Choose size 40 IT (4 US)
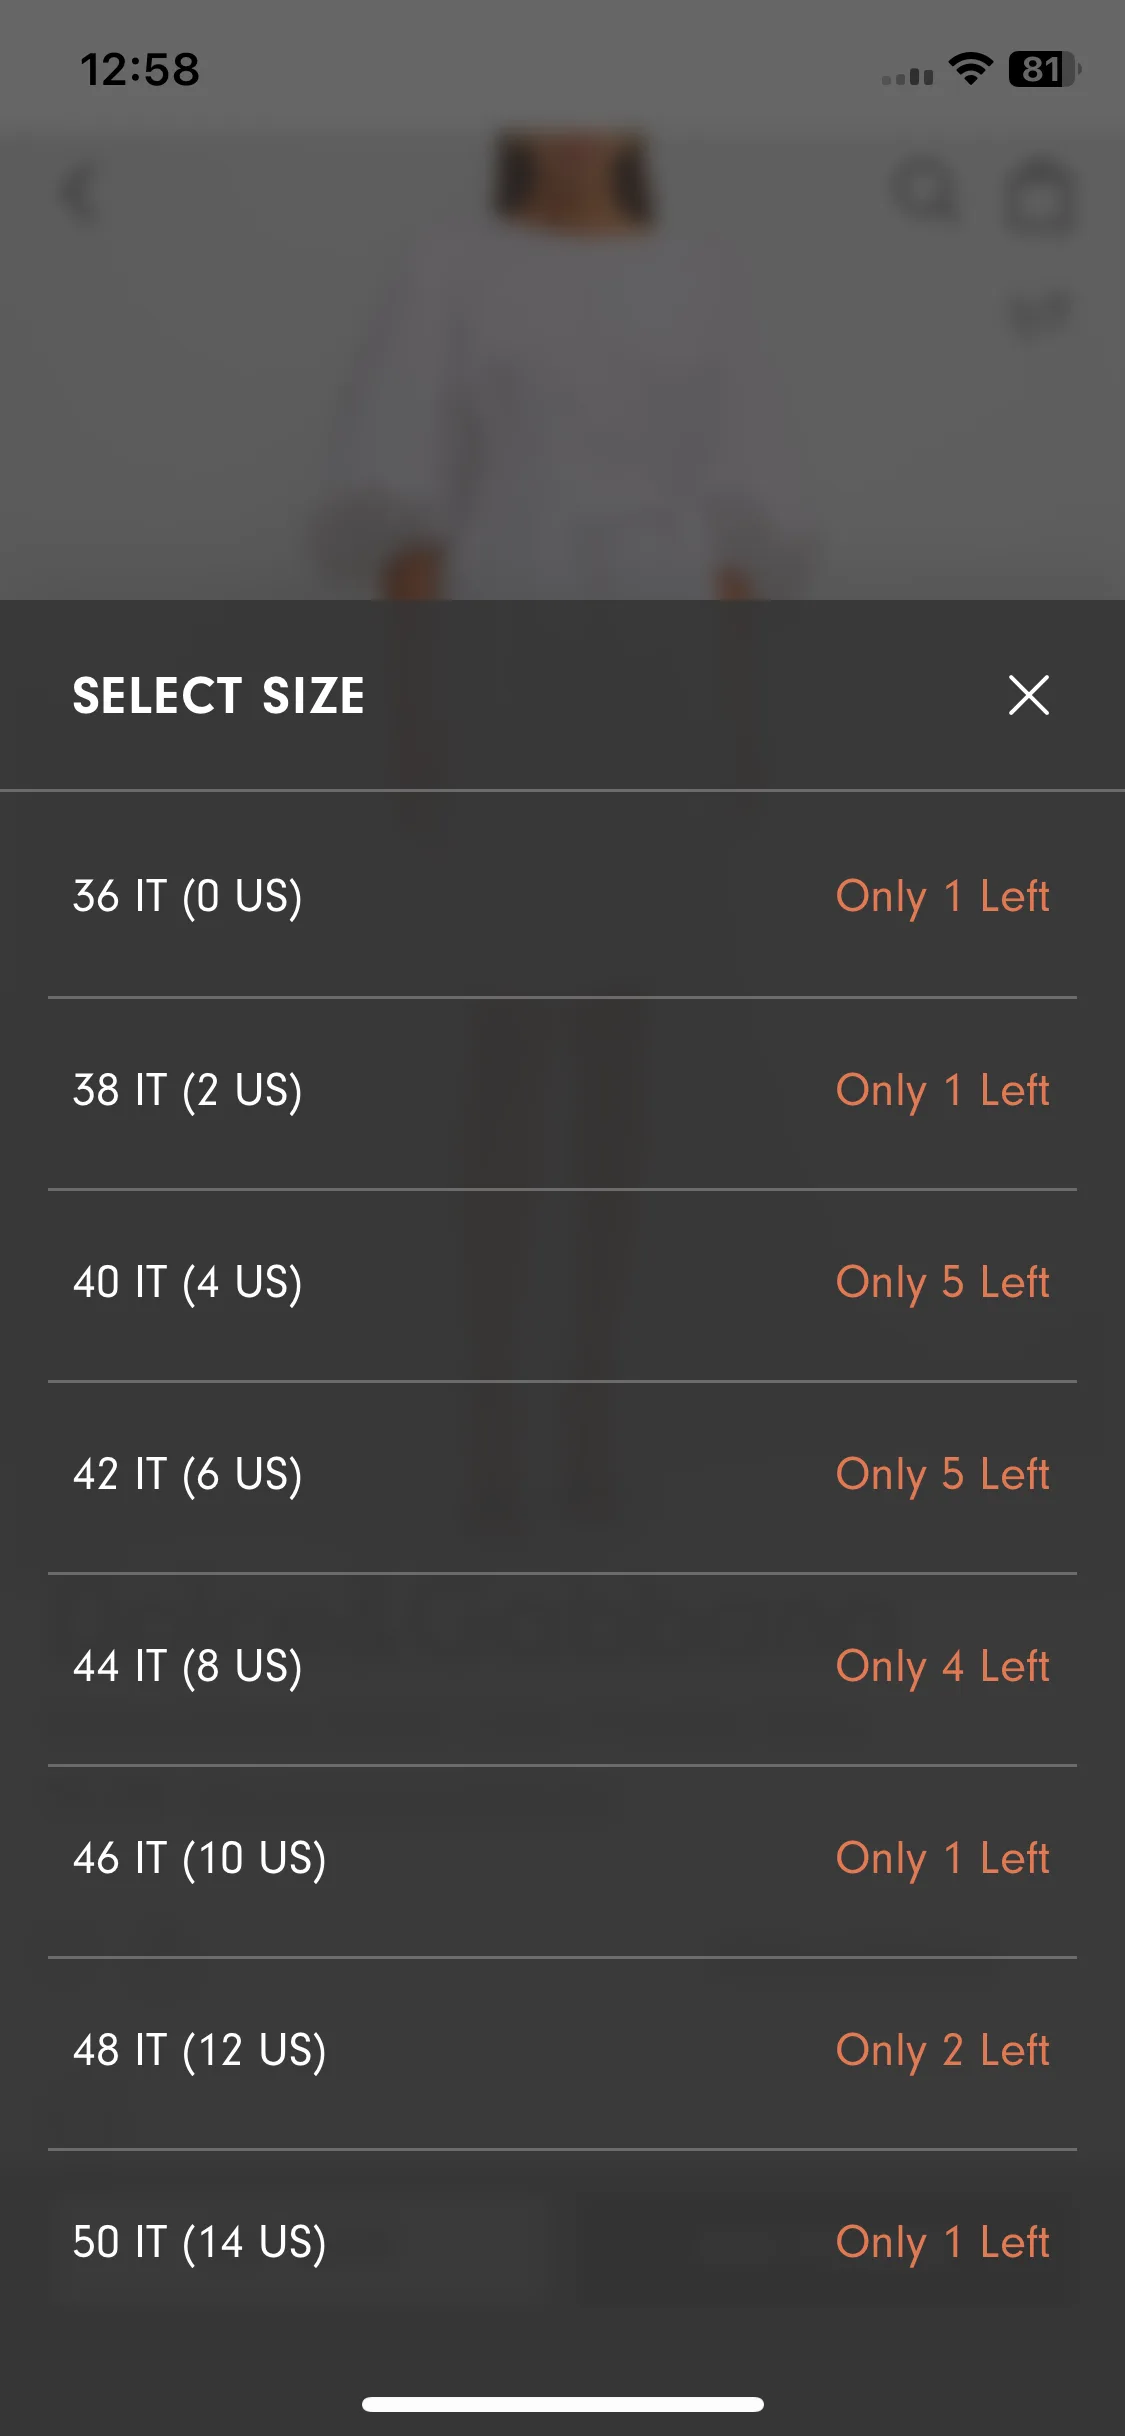The height and width of the screenshot is (2436, 1125). 562,1283
